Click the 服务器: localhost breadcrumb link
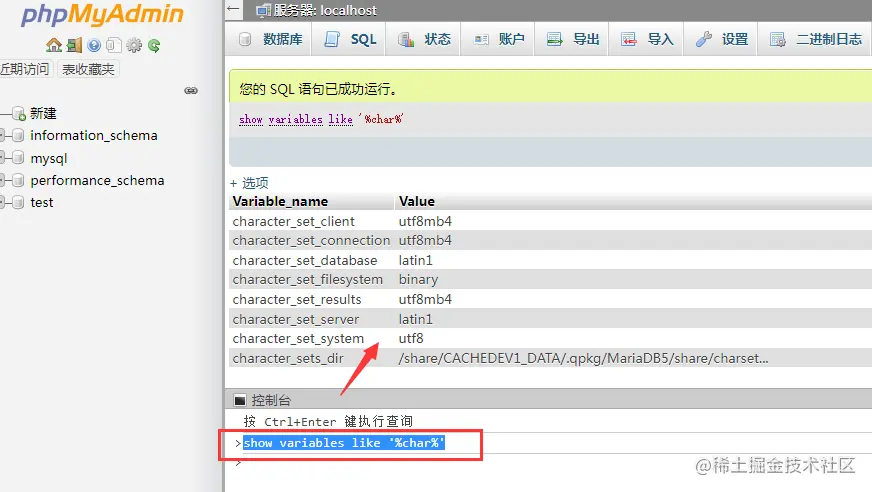Screen dimensions: 872x492 (325, 11)
